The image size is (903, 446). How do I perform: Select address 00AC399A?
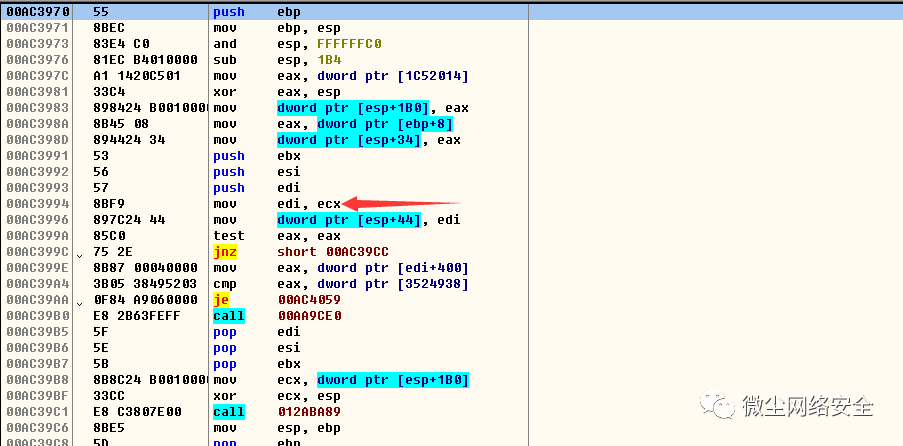[37, 236]
